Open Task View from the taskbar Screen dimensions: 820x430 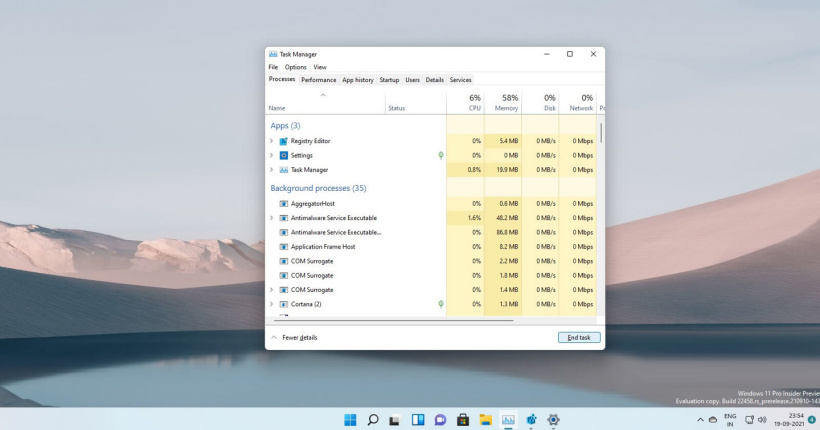click(x=395, y=420)
